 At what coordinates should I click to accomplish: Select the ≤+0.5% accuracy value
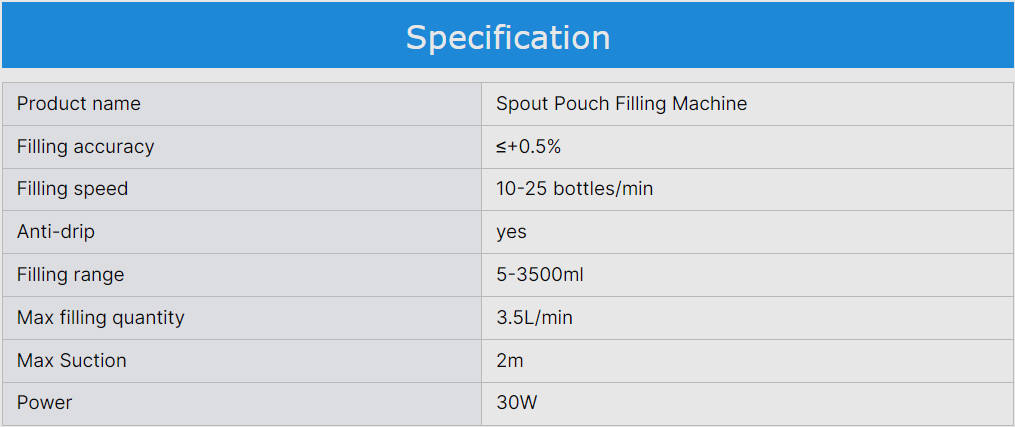click(x=528, y=147)
